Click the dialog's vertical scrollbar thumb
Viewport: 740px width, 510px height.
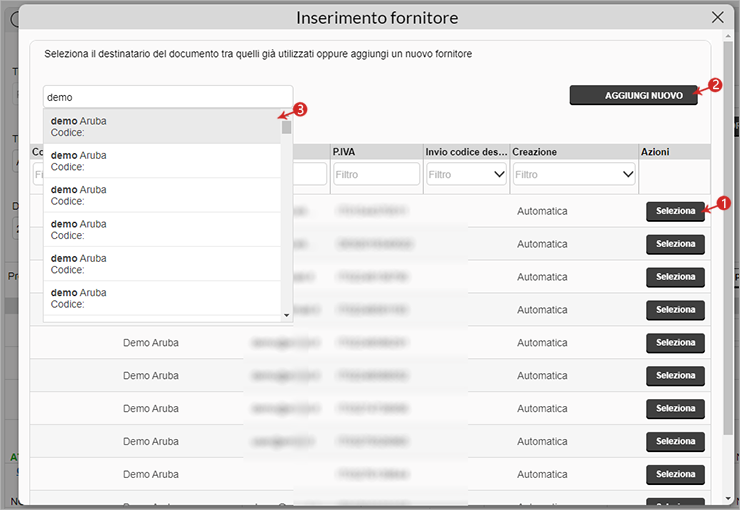(x=727, y=238)
